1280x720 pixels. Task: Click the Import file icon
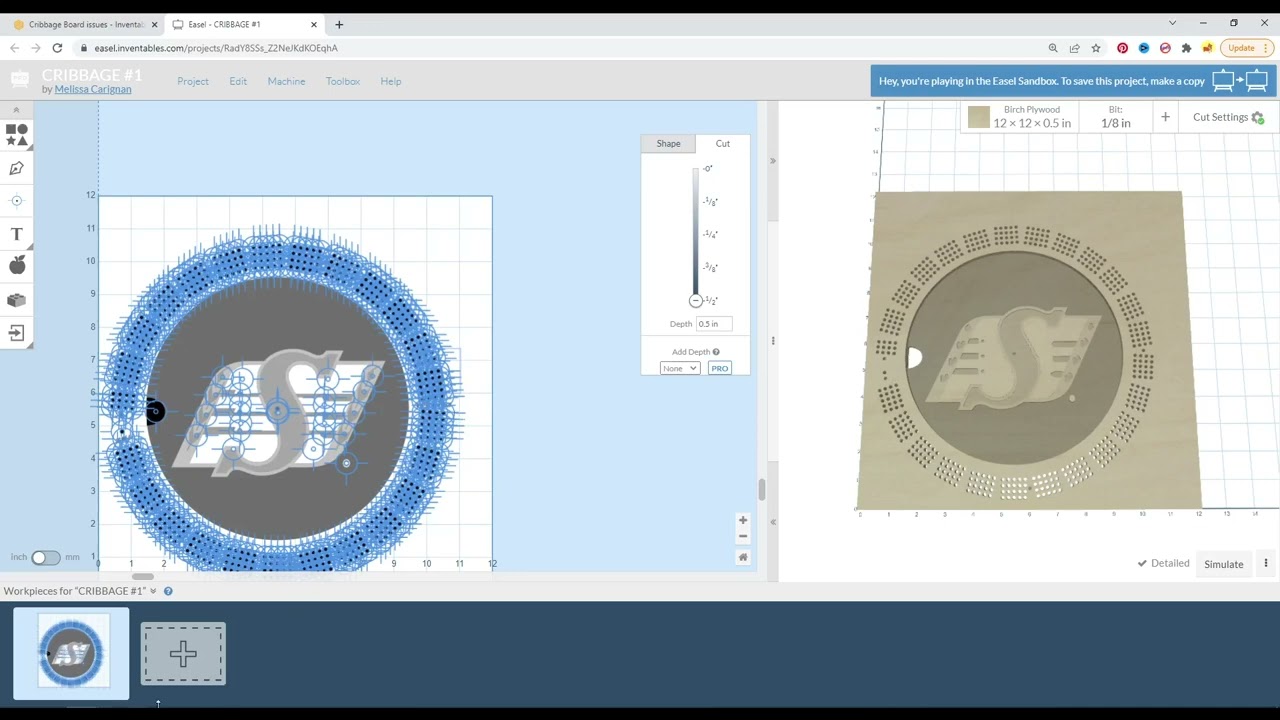pos(17,333)
